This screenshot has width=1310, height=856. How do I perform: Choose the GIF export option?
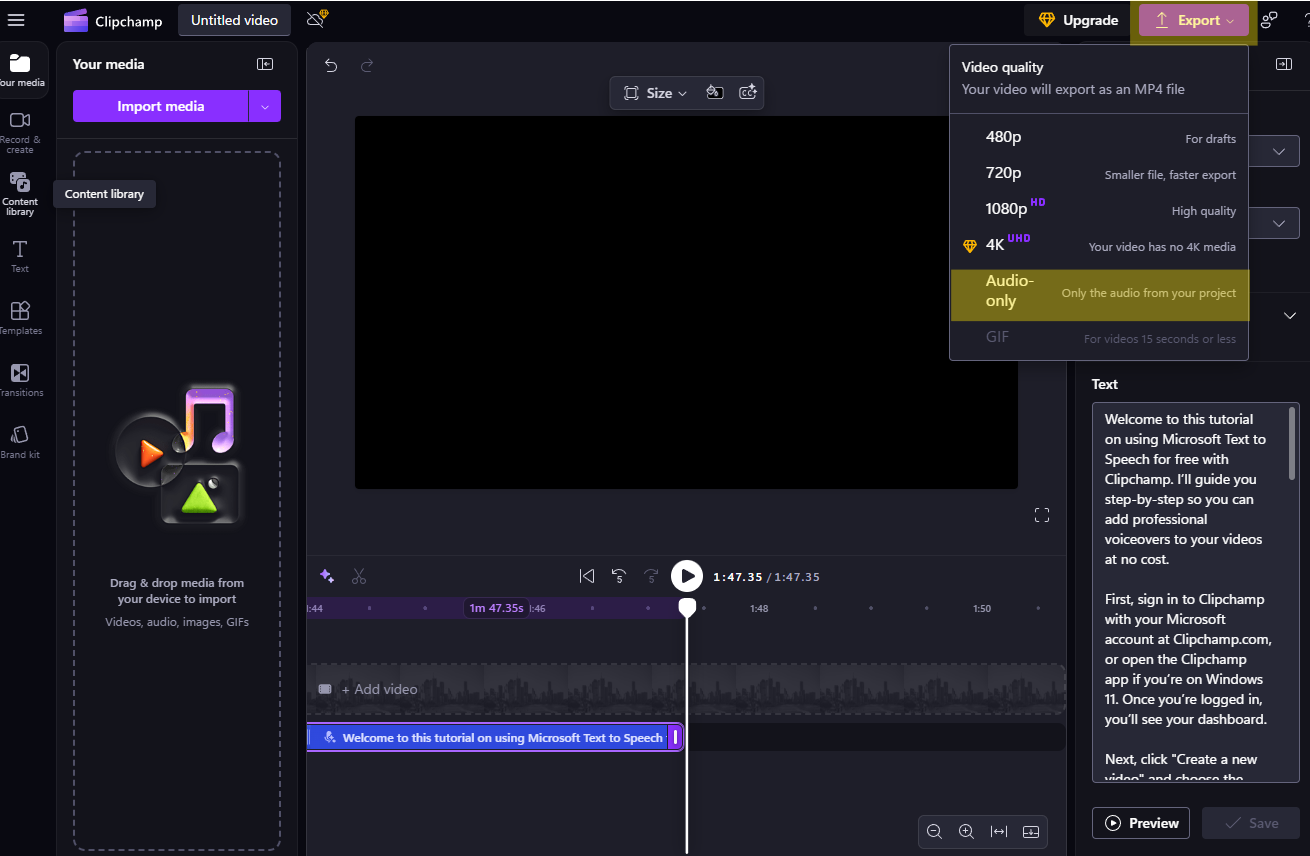[1099, 337]
